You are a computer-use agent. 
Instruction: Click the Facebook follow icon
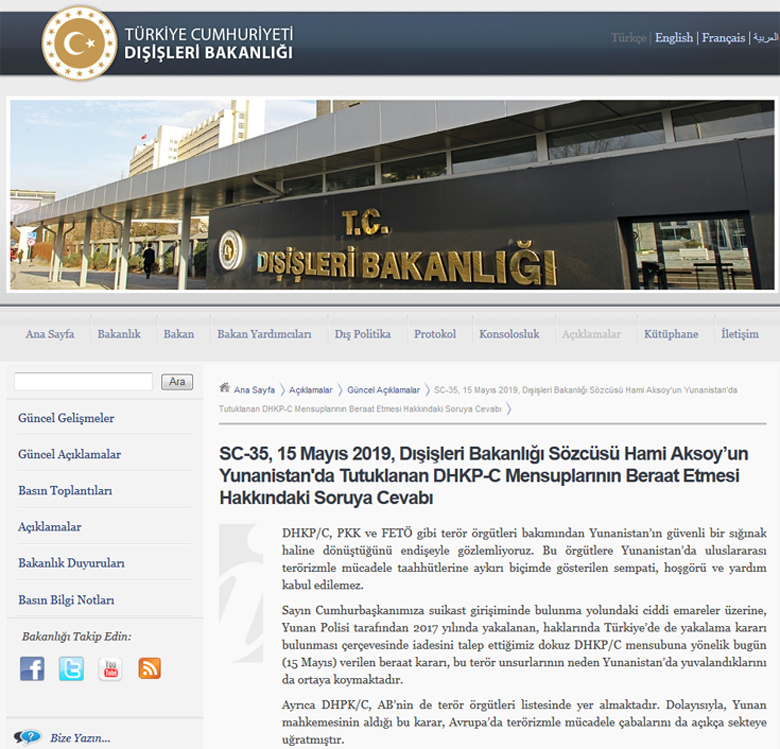[x=32, y=669]
